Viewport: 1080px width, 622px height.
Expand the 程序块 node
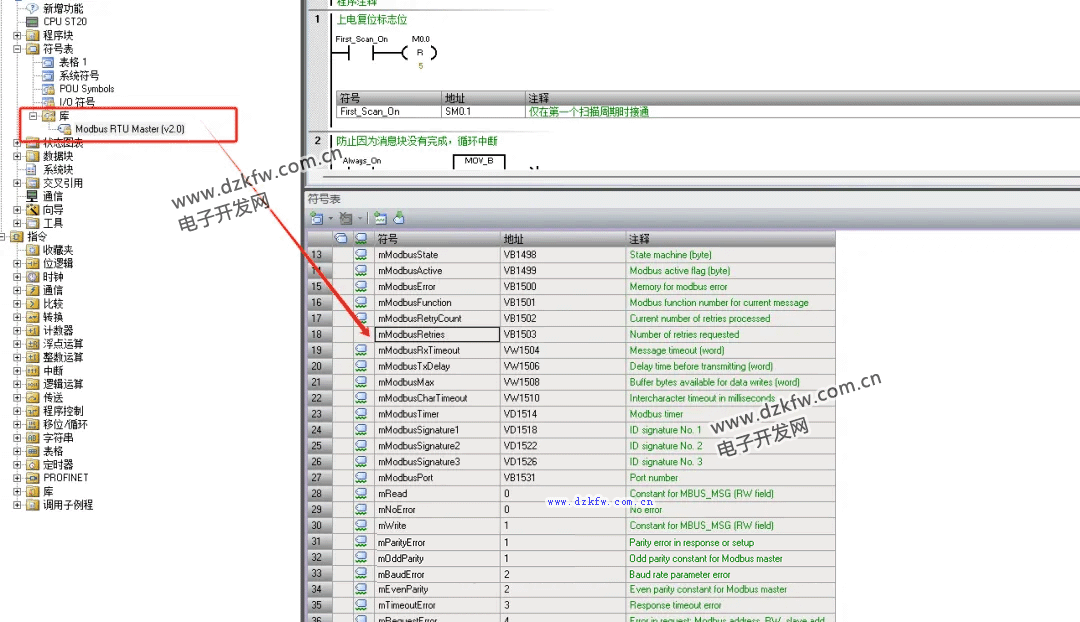pyautogui.click(x=17, y=35)
